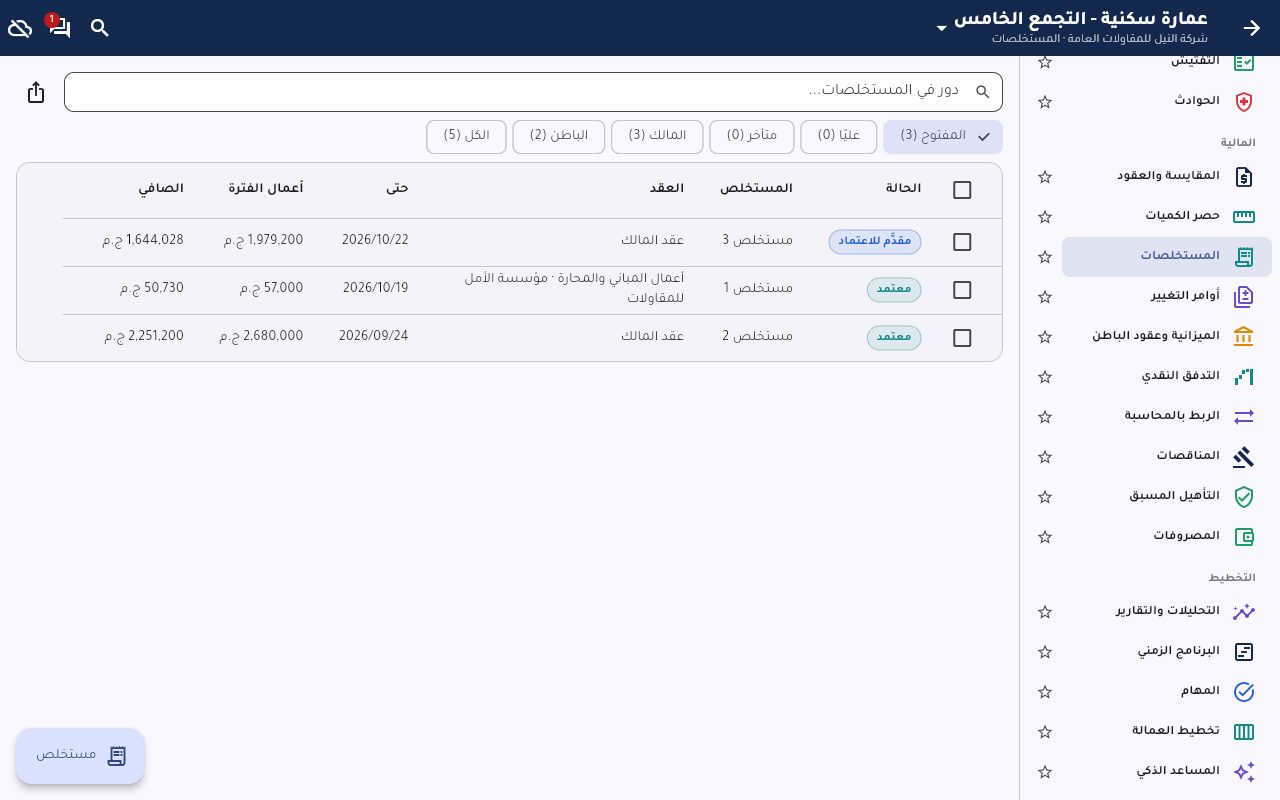Viewport: 1280px width, 800px height.
Task: Click the top bar search icon
Action: pyautogui.click(x=100, y=28)
